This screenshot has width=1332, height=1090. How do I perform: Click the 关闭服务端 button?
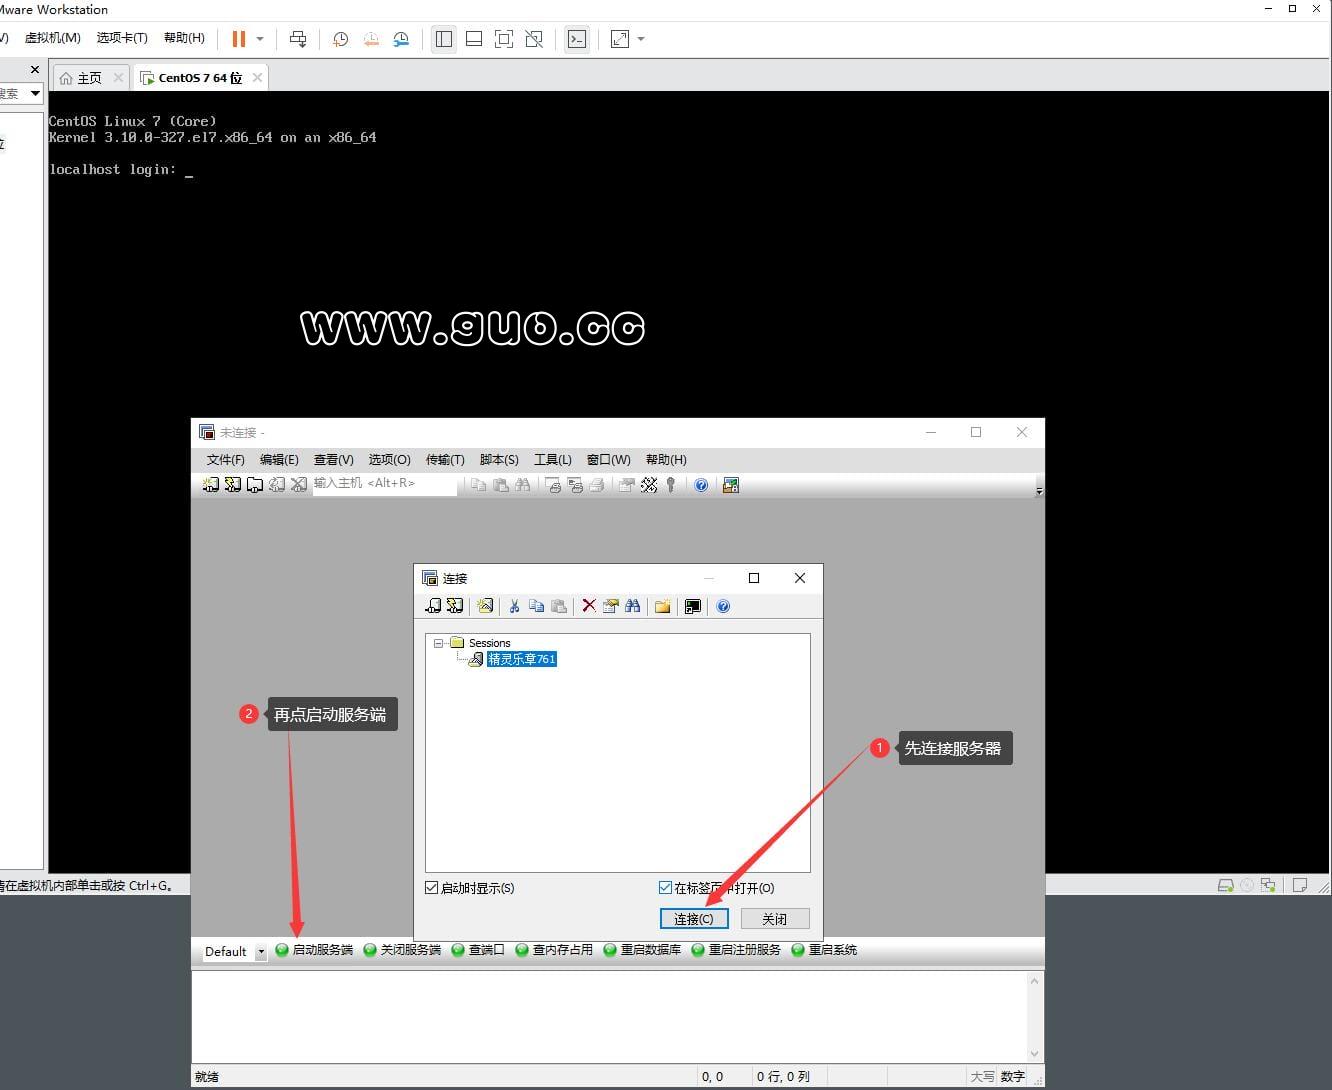tap(402, 950)
